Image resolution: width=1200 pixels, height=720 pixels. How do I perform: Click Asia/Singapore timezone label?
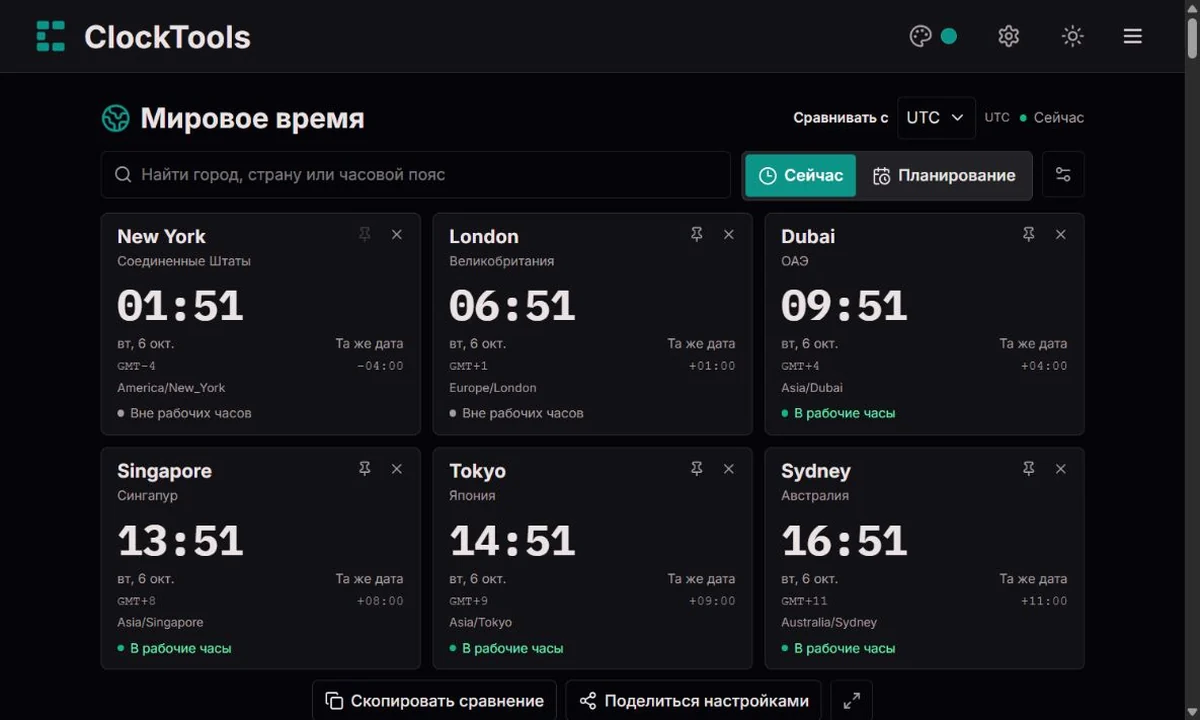[160, 623]
